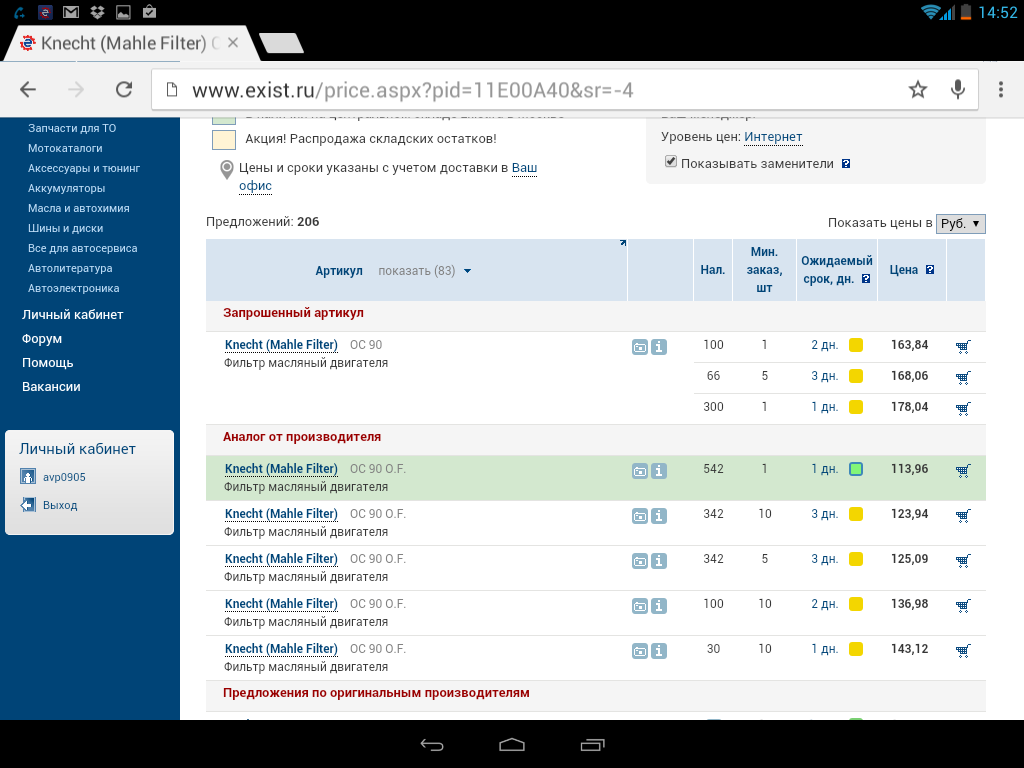The height and width of the screenshot is (768, 1024).
Task: Bookmark this page with the star
Action: [918, 89]
